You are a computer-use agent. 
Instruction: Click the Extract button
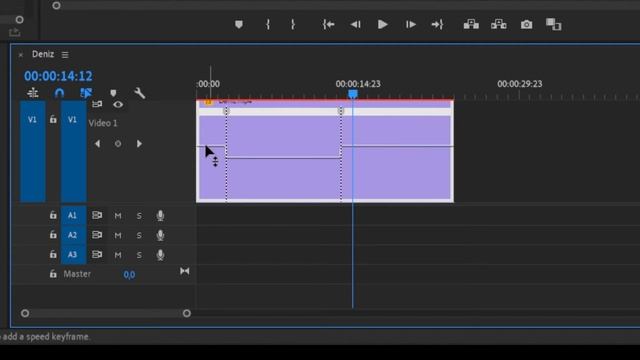point(499,24)
